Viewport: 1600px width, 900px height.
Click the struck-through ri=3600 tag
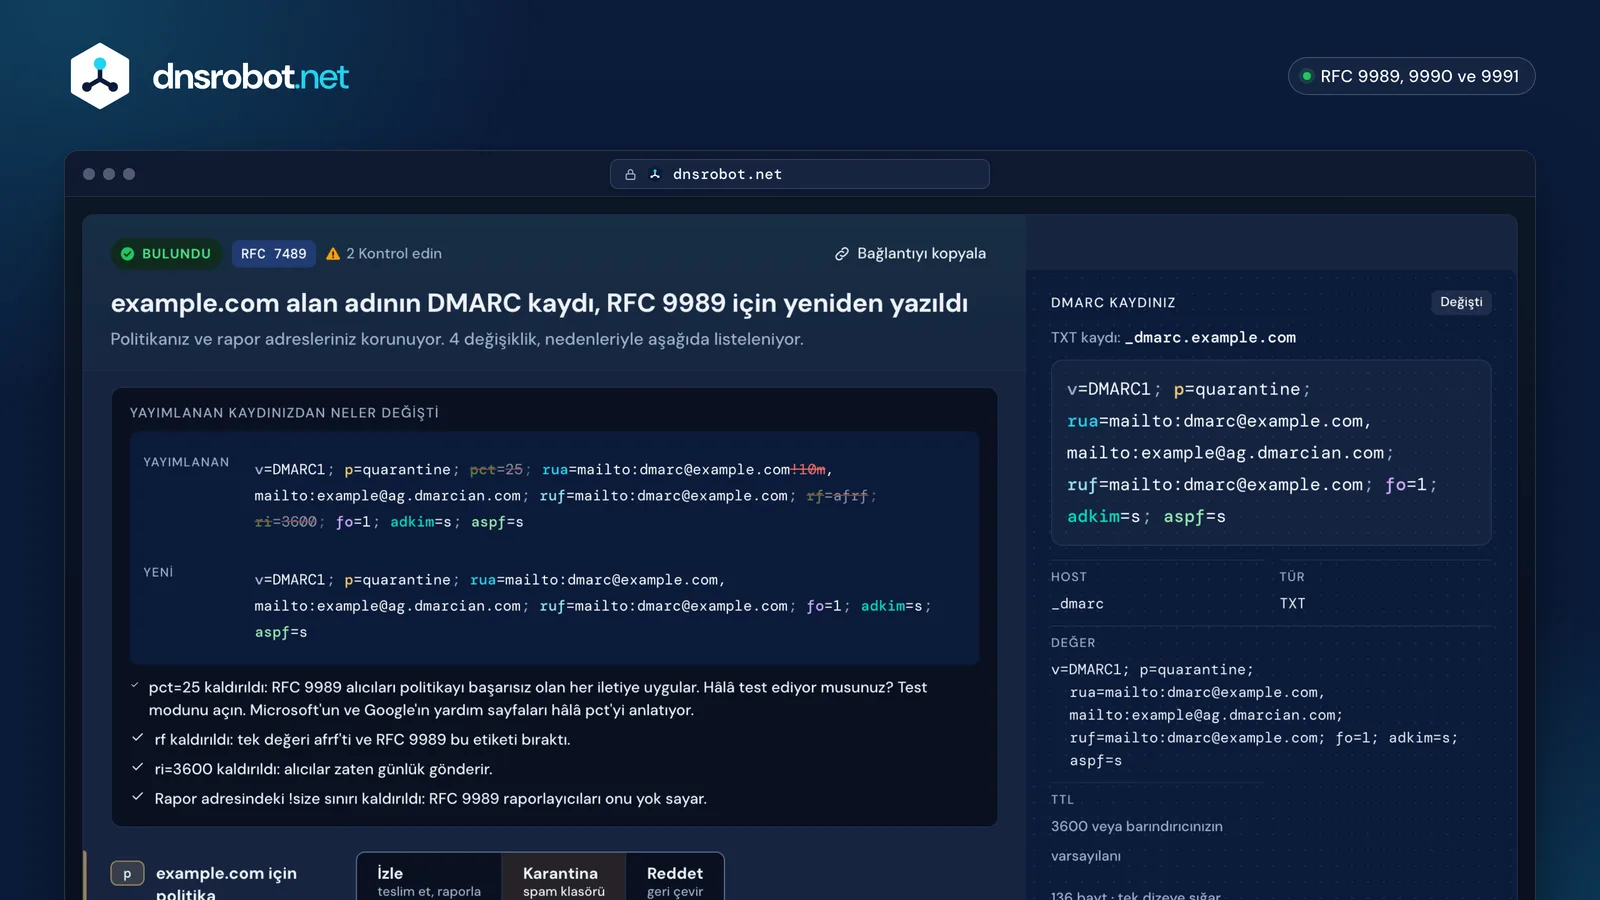[x=286, y=522]
